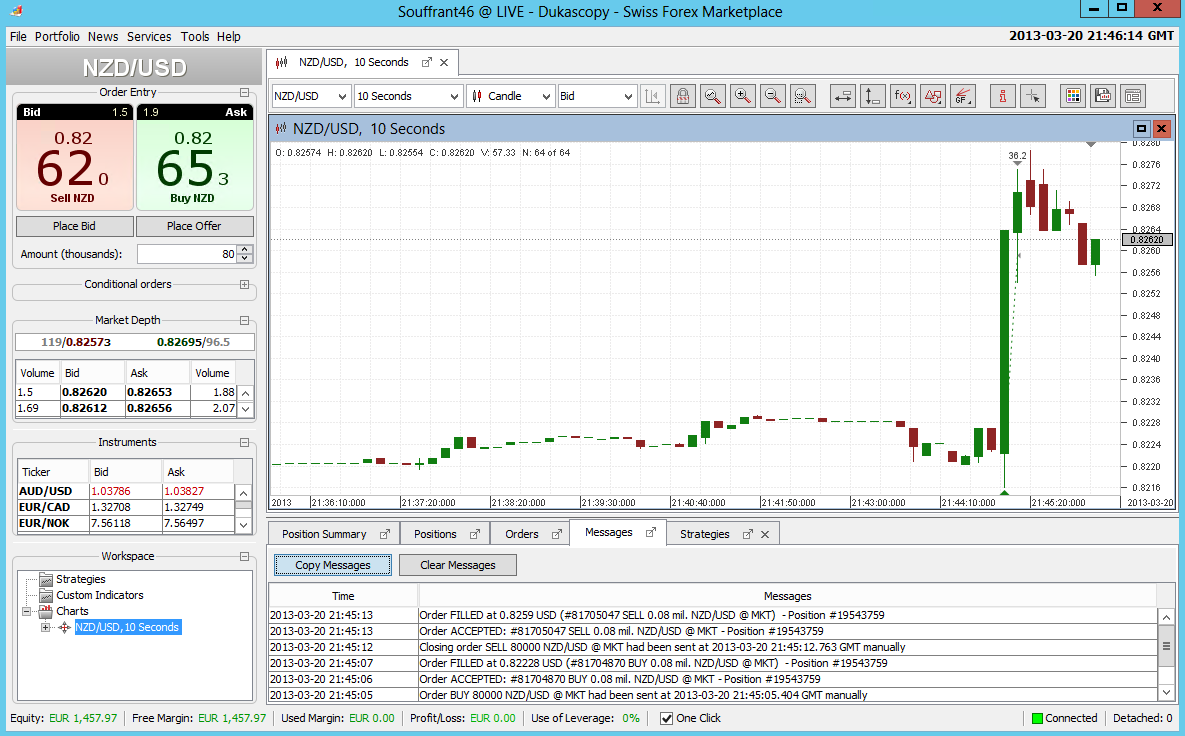Zoom in on the NZD/USD chart
Screen dimensions: 1185x736
pos(743,96)
